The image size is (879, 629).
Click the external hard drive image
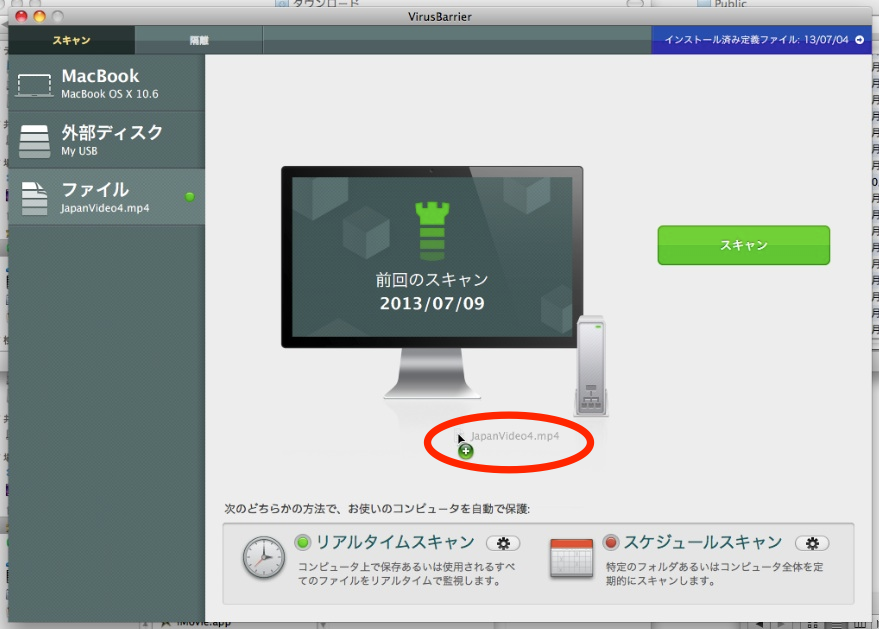591,366
